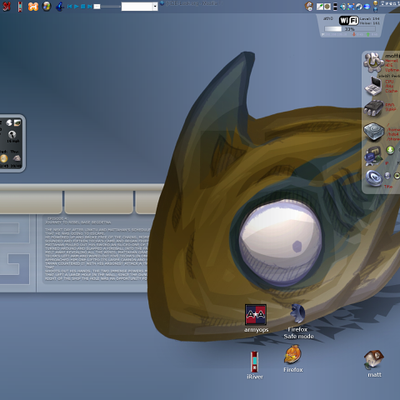Viewport: 400px width, 400px height.
Task: Click the memory chip RAM icon
Action: [373, 108]
